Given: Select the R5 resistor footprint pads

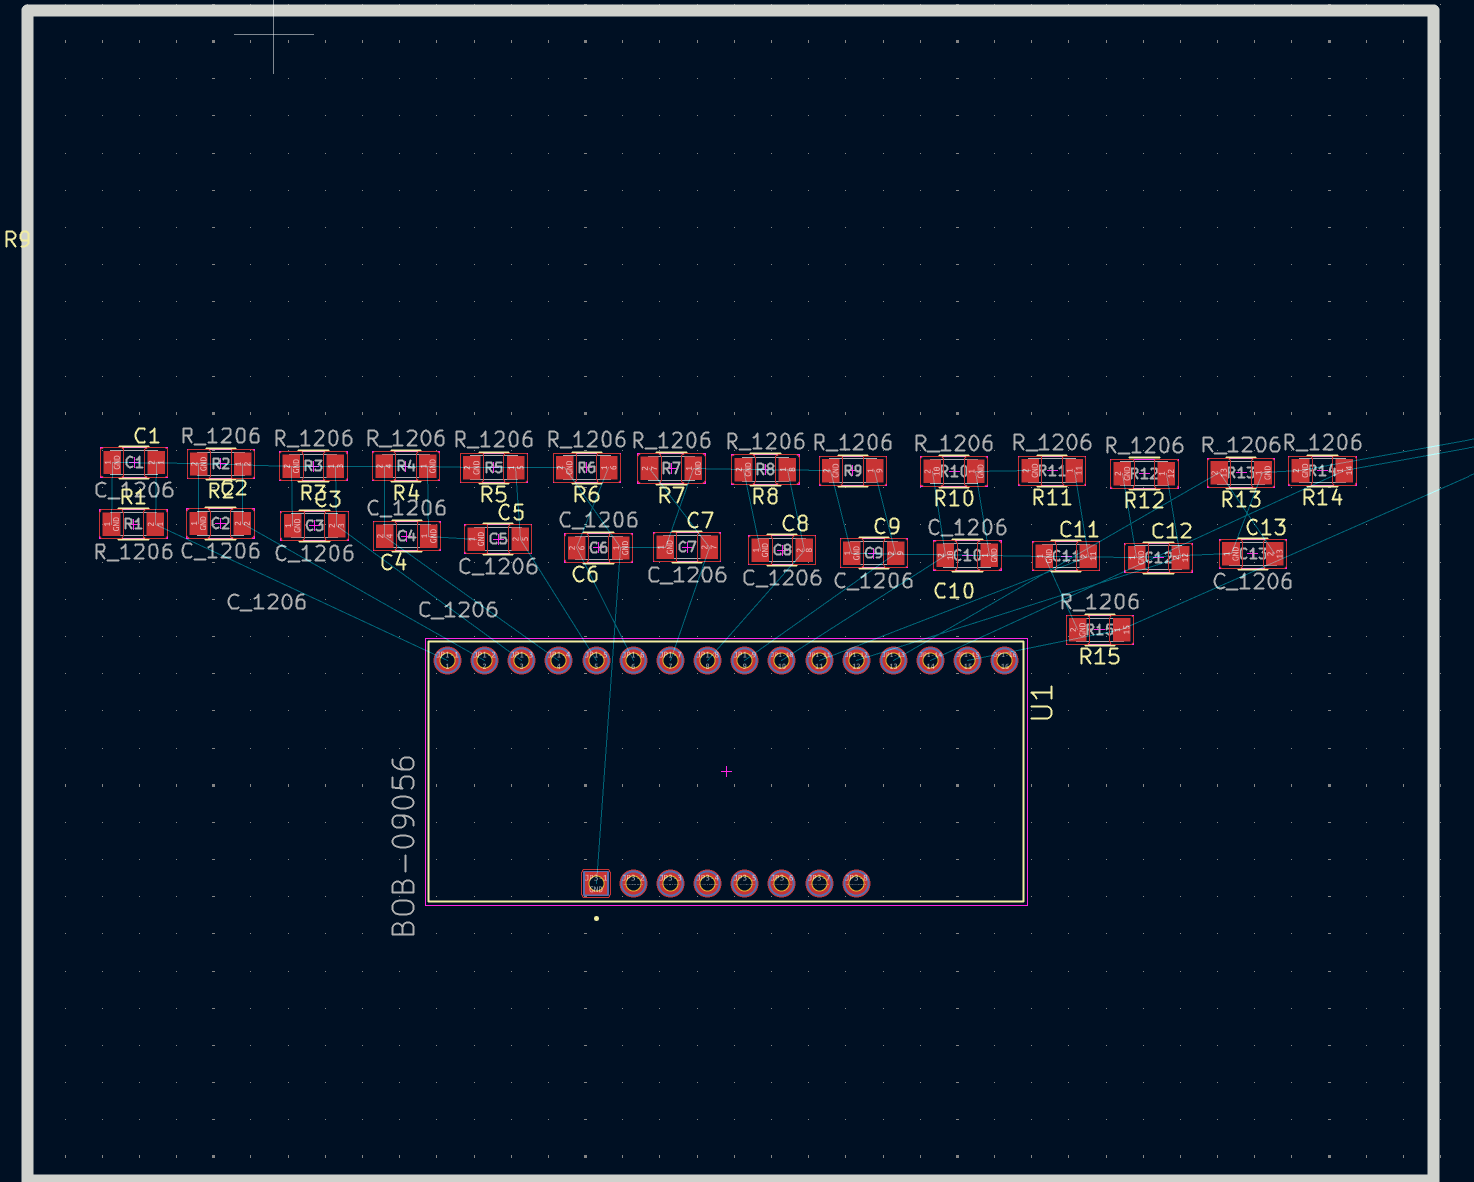Looking at the screenshot, I should 493,467.
